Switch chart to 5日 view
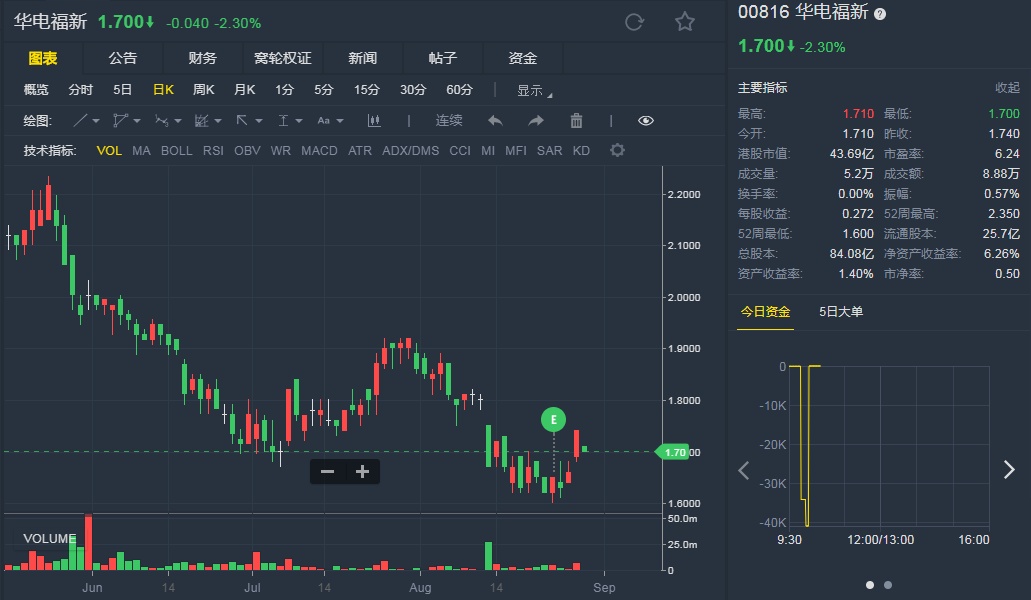 [122, 89]
